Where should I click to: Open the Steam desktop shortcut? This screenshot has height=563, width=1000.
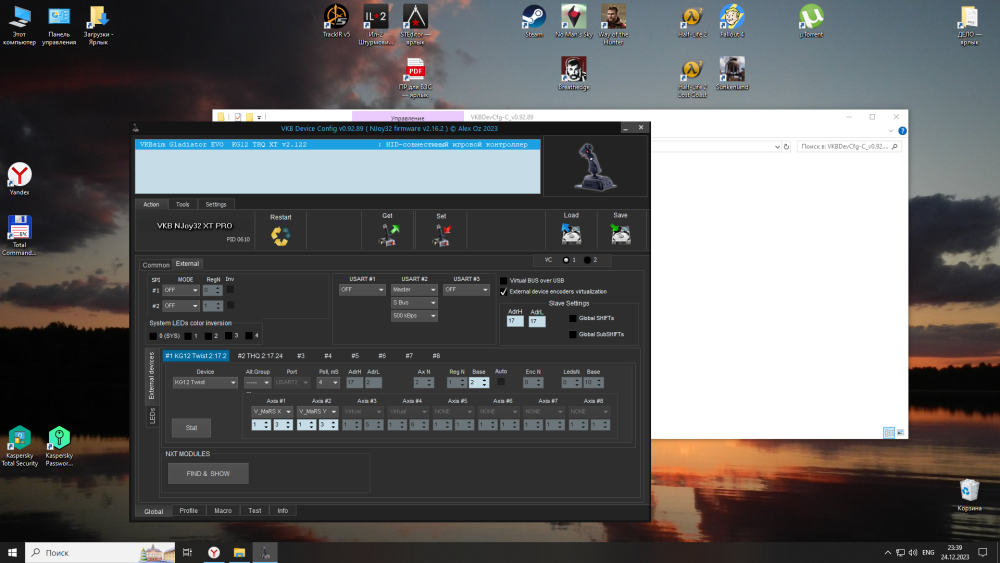click(x=534, y=17)
